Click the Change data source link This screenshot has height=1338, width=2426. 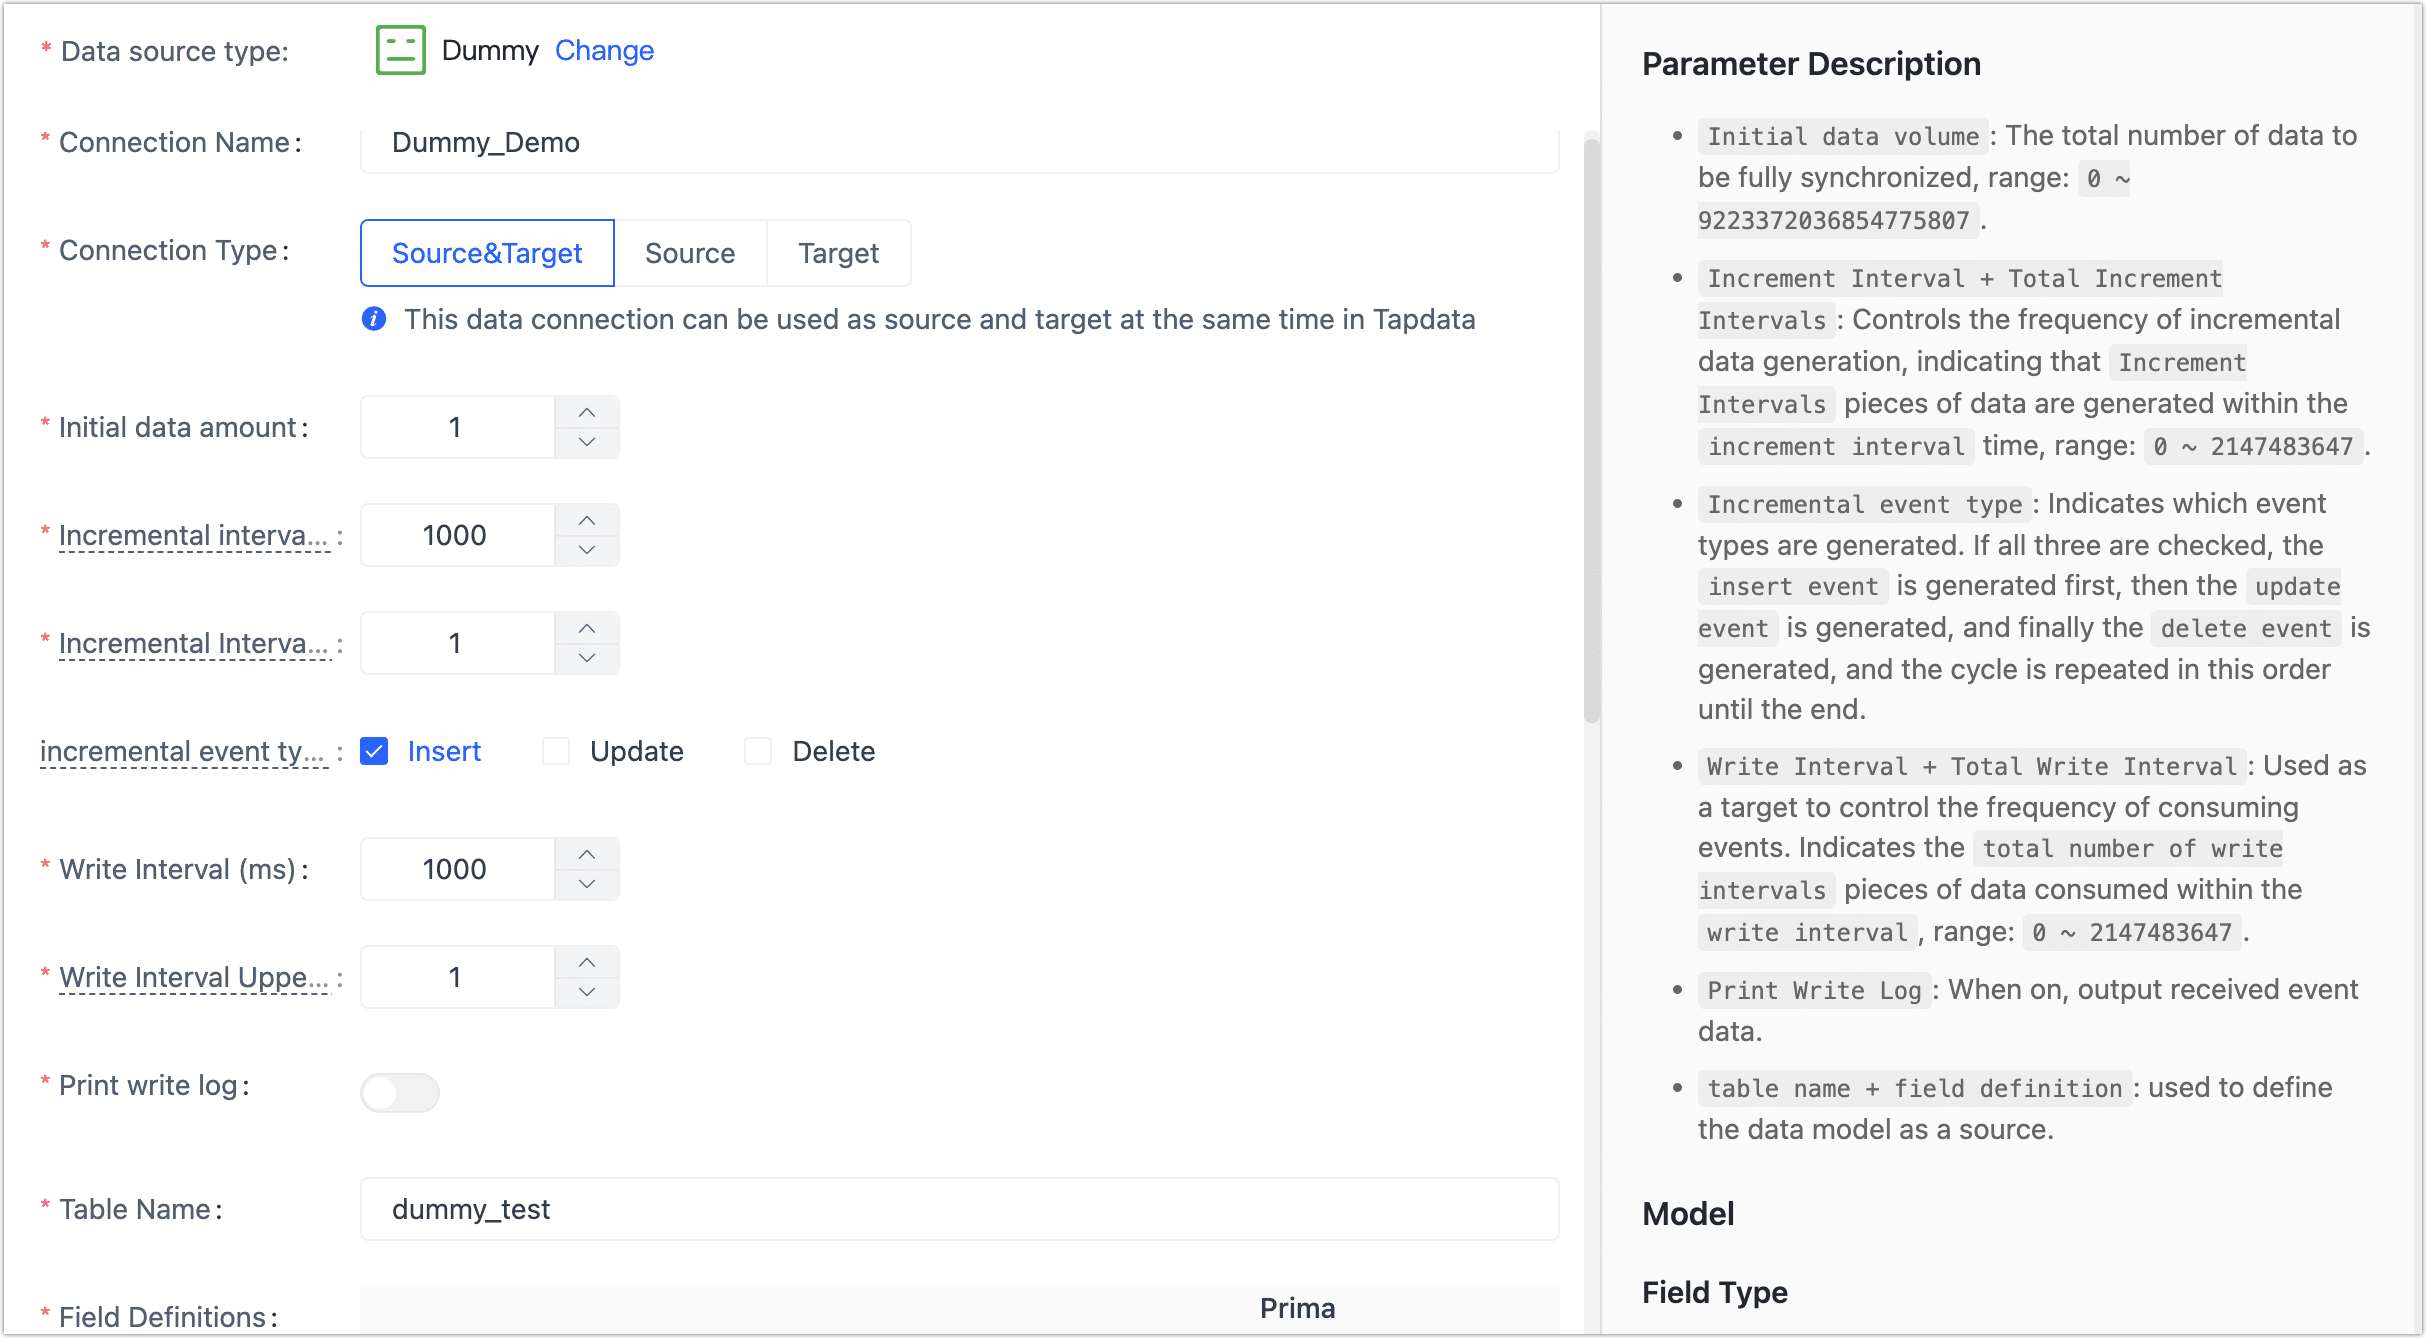[x=604, y=50]
